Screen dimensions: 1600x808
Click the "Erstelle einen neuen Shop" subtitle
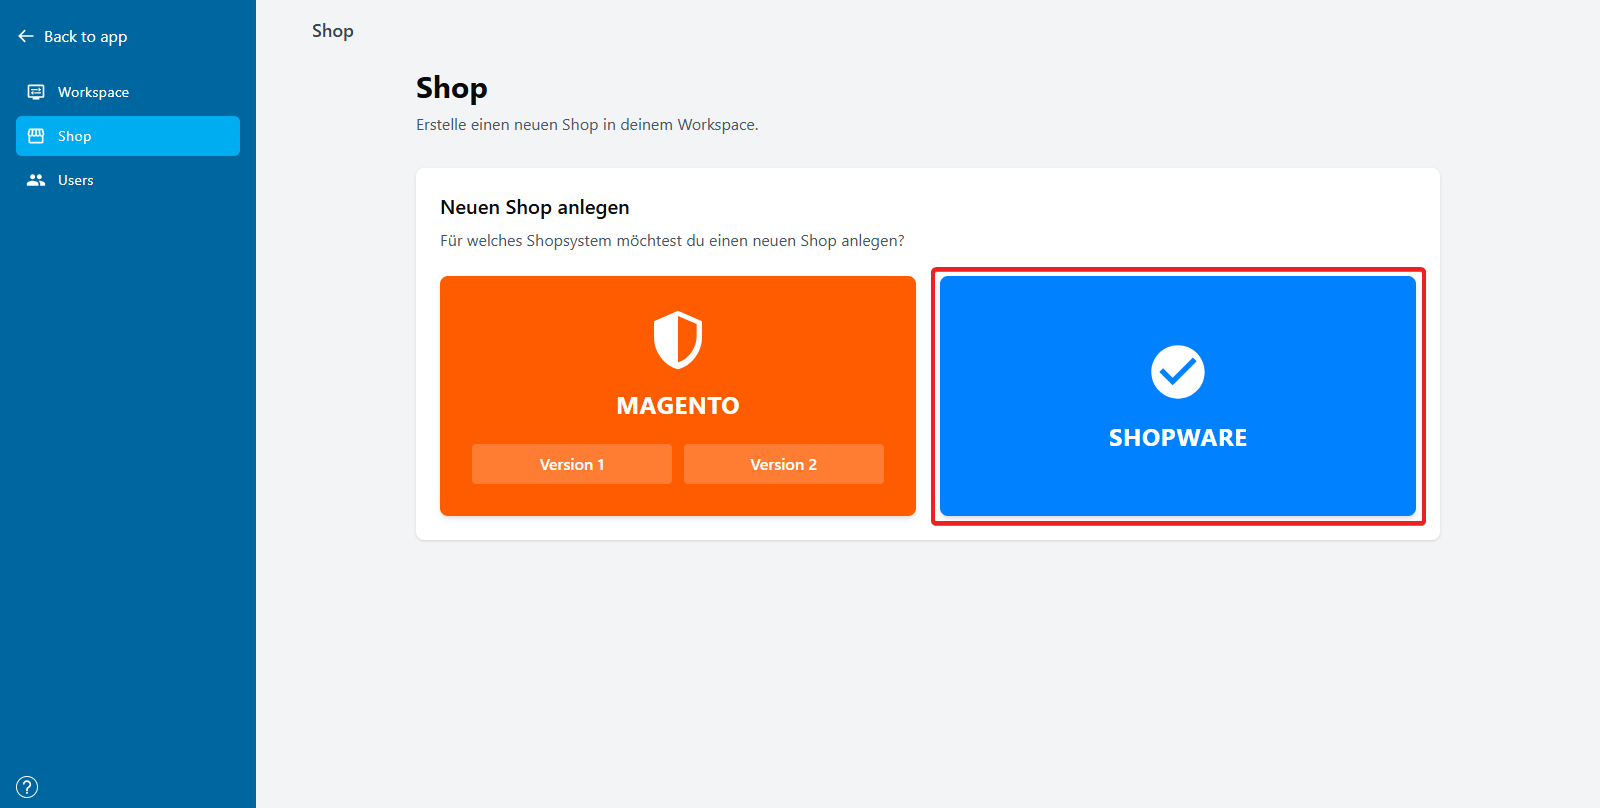pyautogui.click(x=587, y=125)
